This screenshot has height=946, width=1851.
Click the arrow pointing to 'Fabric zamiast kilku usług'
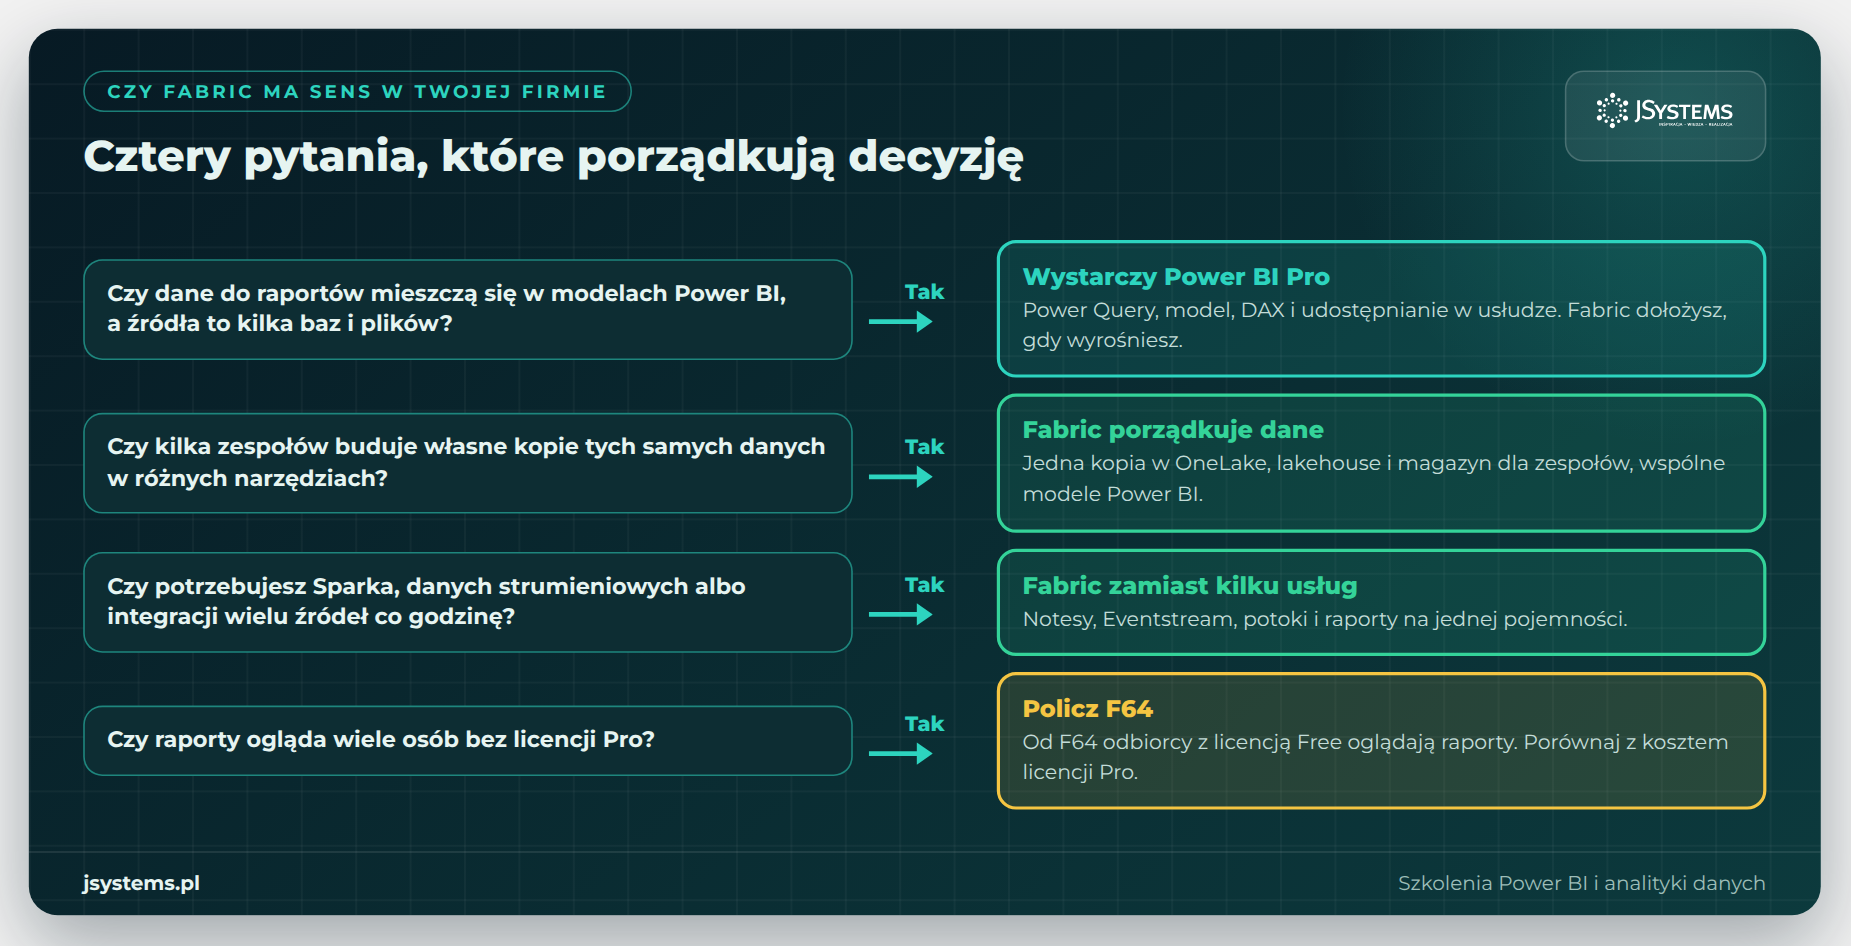(x=900, y=614)
